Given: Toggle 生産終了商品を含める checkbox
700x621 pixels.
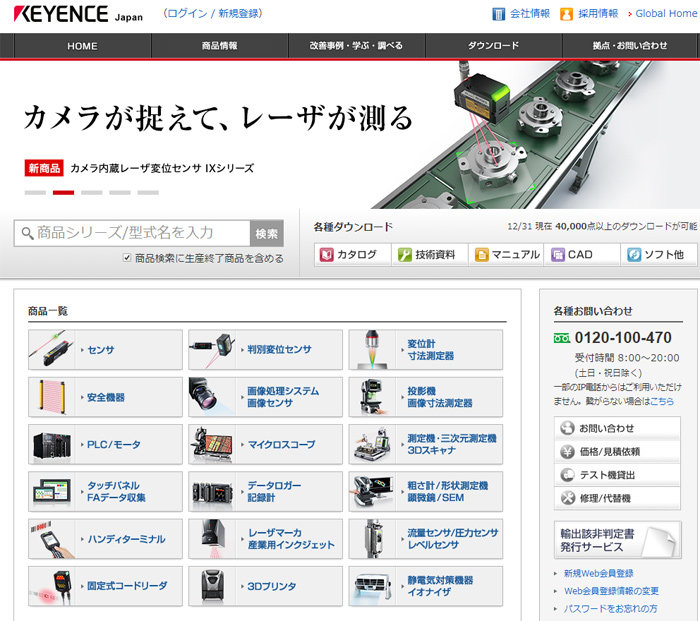Looking at the screenshot, I should (127, 258).
